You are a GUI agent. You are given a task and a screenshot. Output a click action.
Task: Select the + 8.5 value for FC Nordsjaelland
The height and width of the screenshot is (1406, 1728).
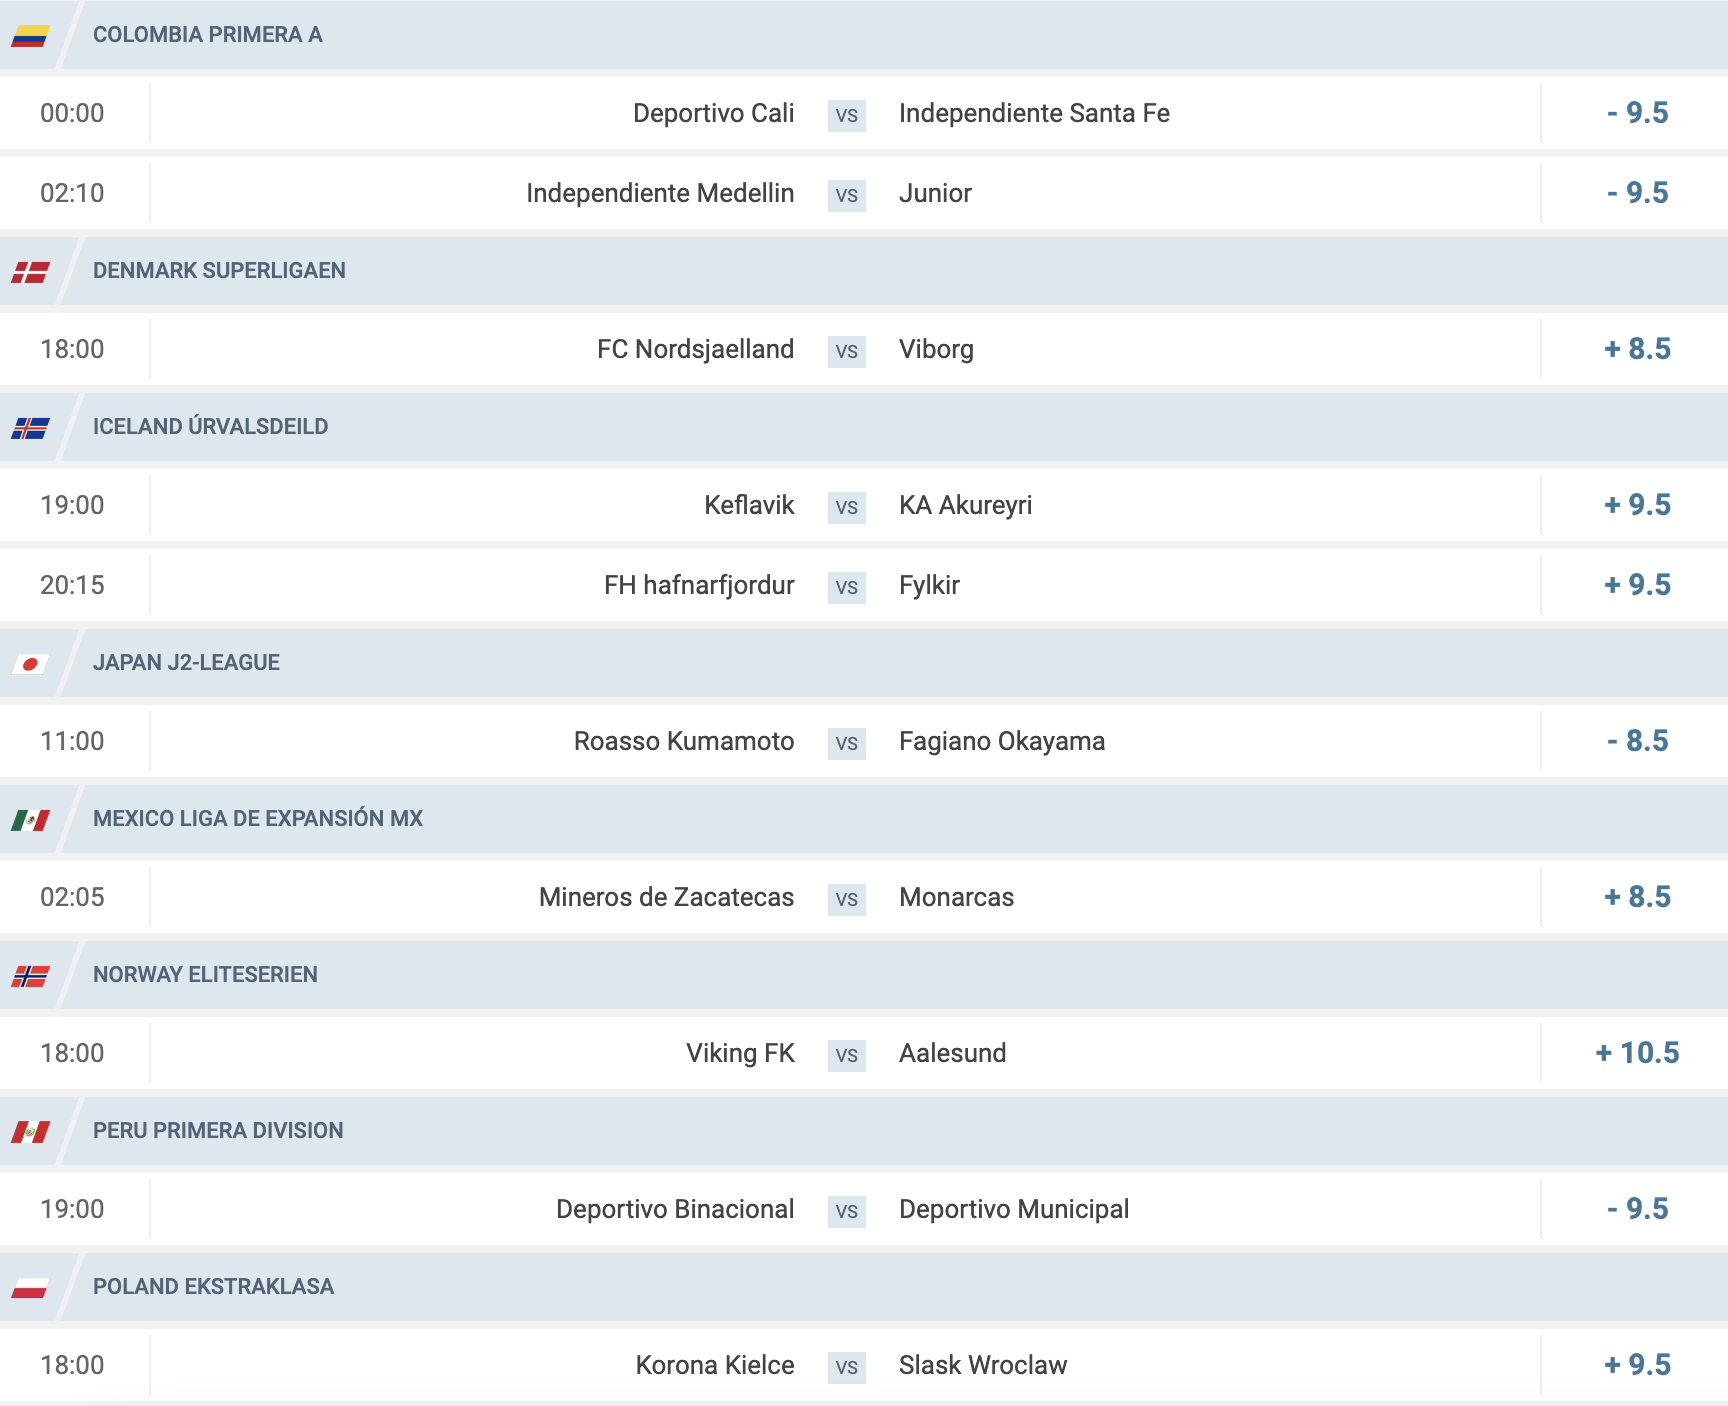1637,349
